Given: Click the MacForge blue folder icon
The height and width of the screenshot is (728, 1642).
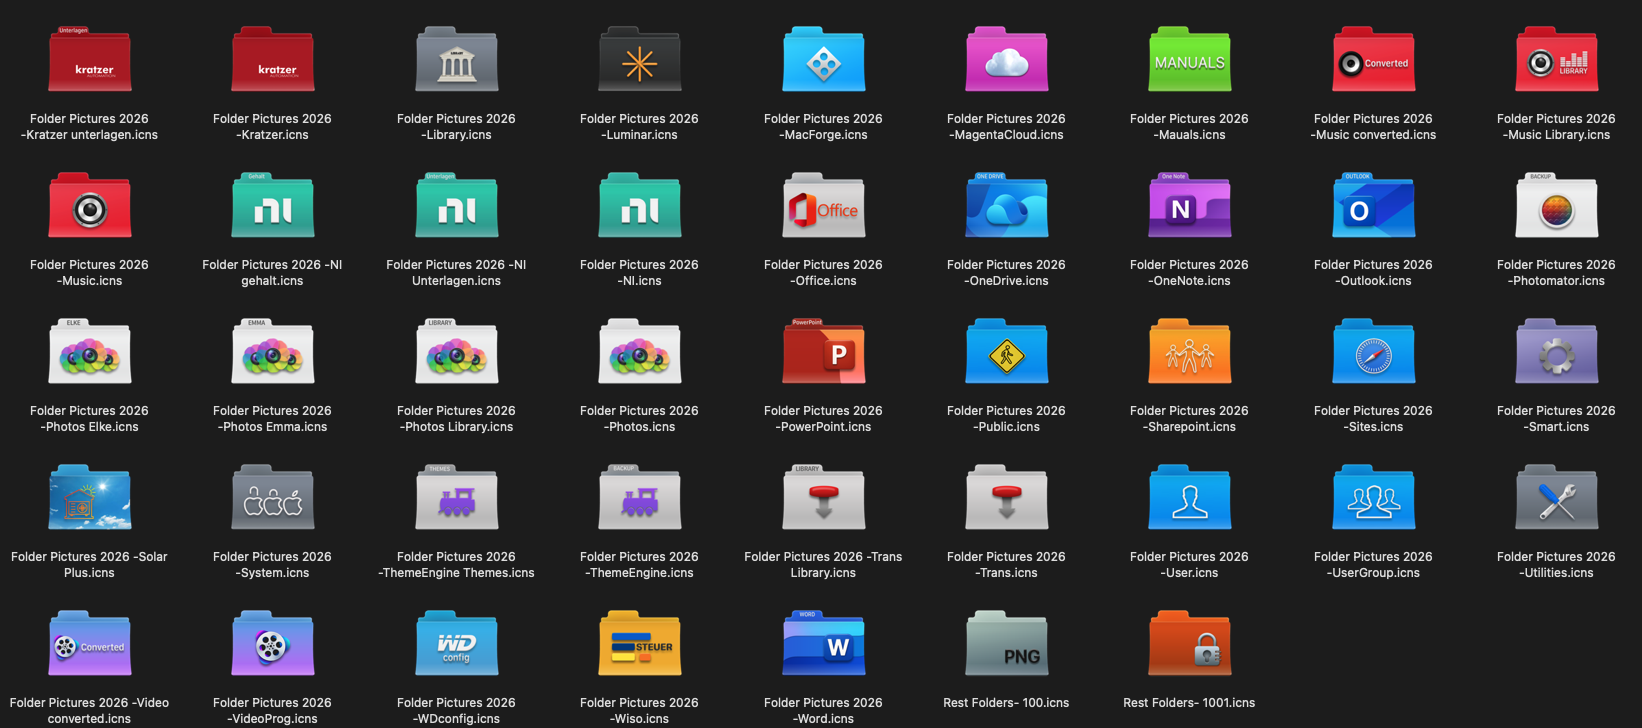Looking at the screenshot, I should (x=822, y=62).
